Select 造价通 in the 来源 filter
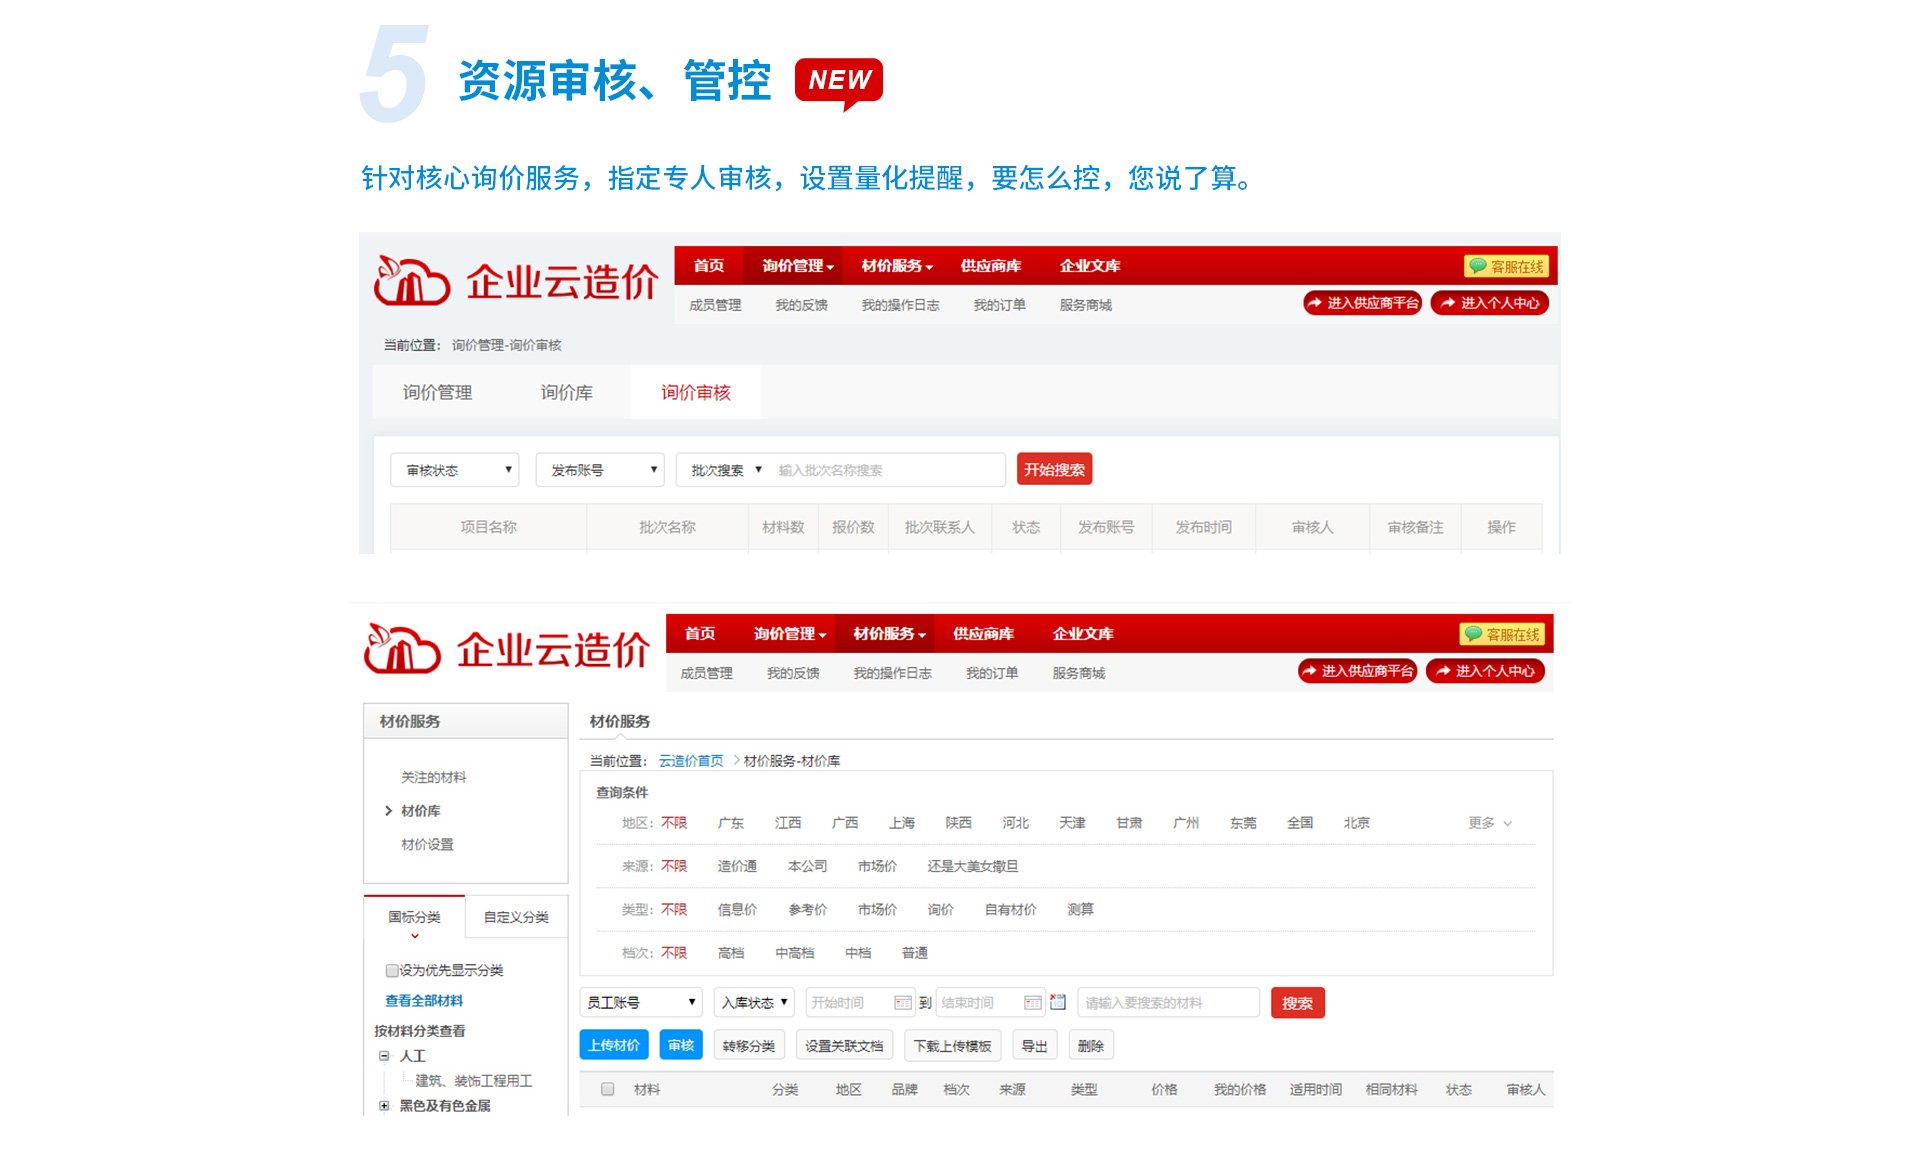Viewport: 1920px width, 1153px height. [x=737, y=866]
